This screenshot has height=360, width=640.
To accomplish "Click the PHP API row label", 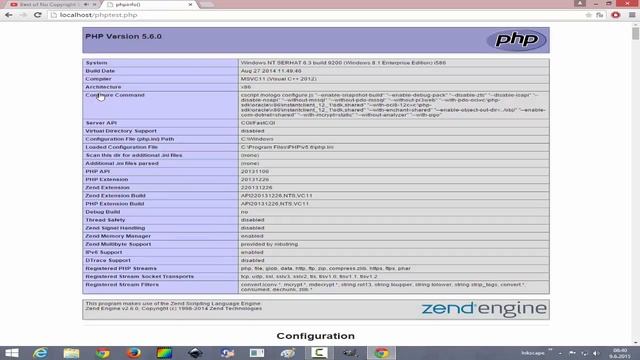I will 98,171.
